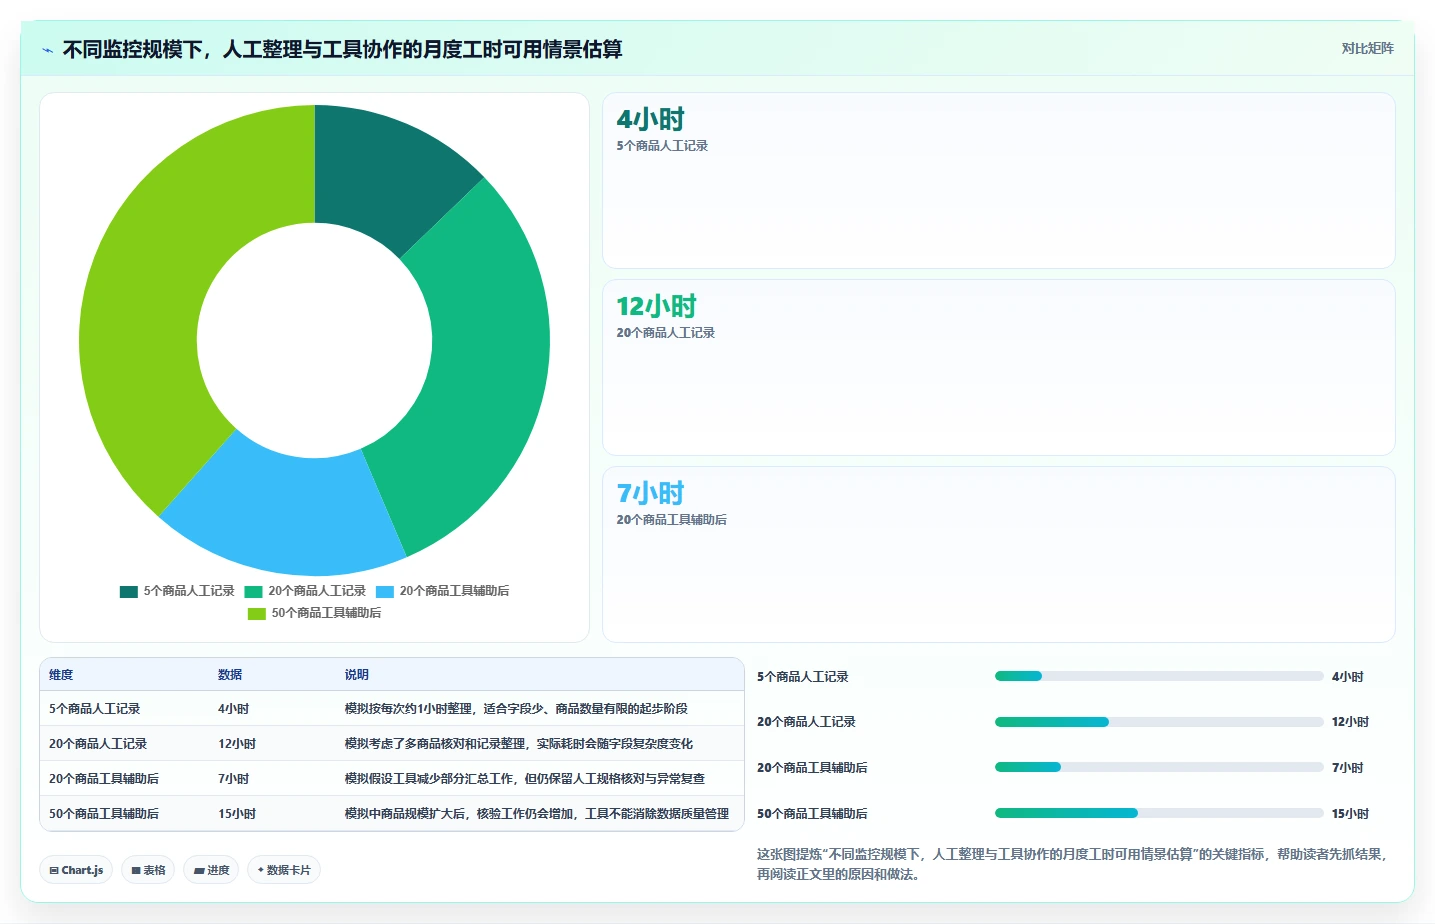This screenshot has height=924, width=1435.
Task: Click the 表格 tag
Action: pos(148,870)
